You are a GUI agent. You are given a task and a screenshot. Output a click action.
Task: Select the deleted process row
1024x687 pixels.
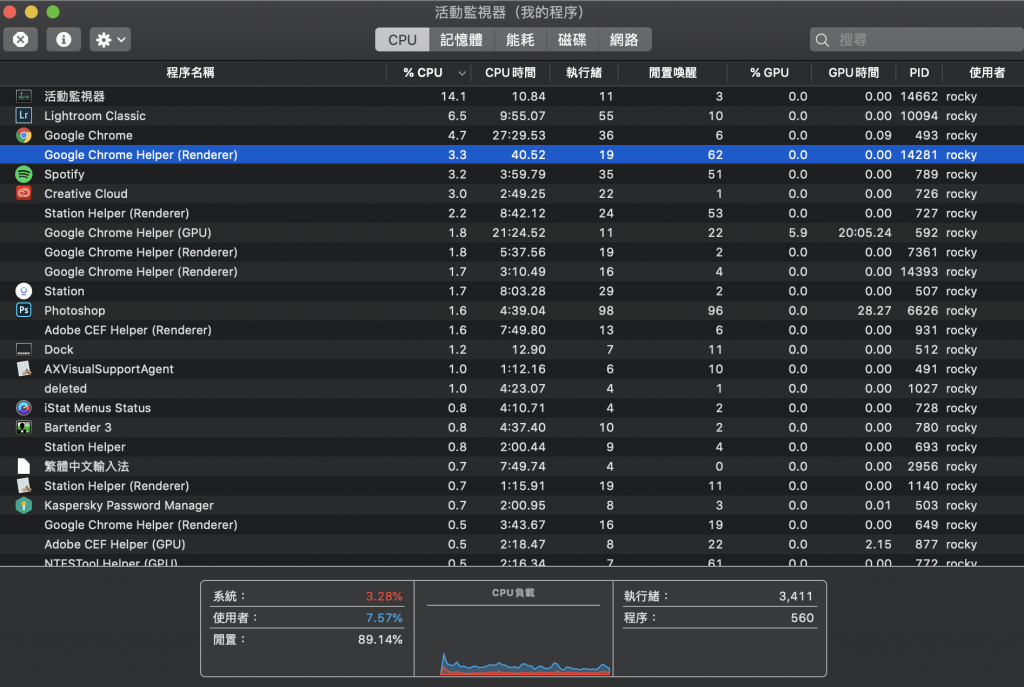[x=512, y=389]
